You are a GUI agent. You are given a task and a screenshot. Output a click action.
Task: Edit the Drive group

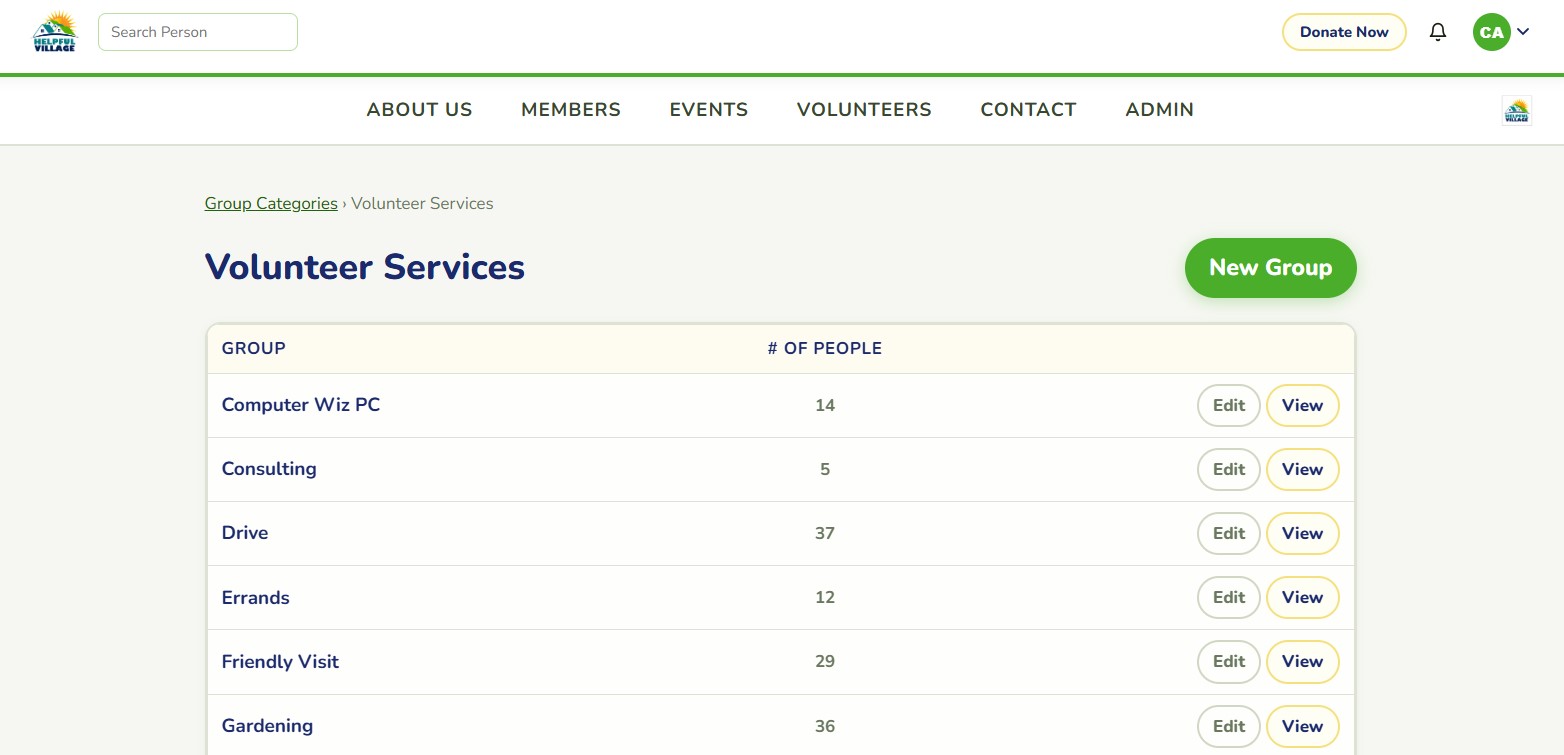[1228, 534]
